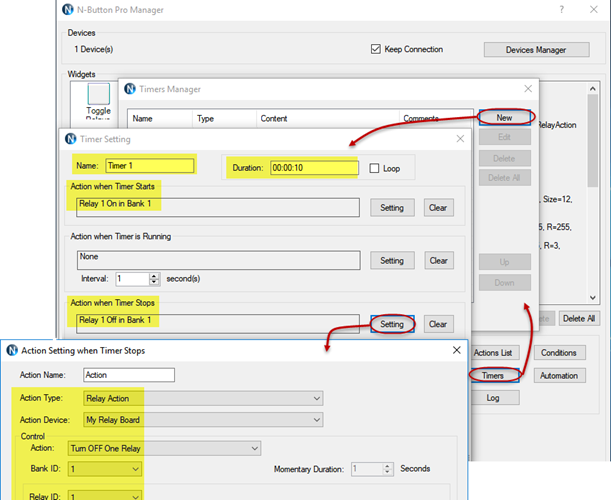The height and width of the screenshot is (500, 611).
Task: Sort by the Content column header
Action: pyautogui.click(x=328, y=118)
